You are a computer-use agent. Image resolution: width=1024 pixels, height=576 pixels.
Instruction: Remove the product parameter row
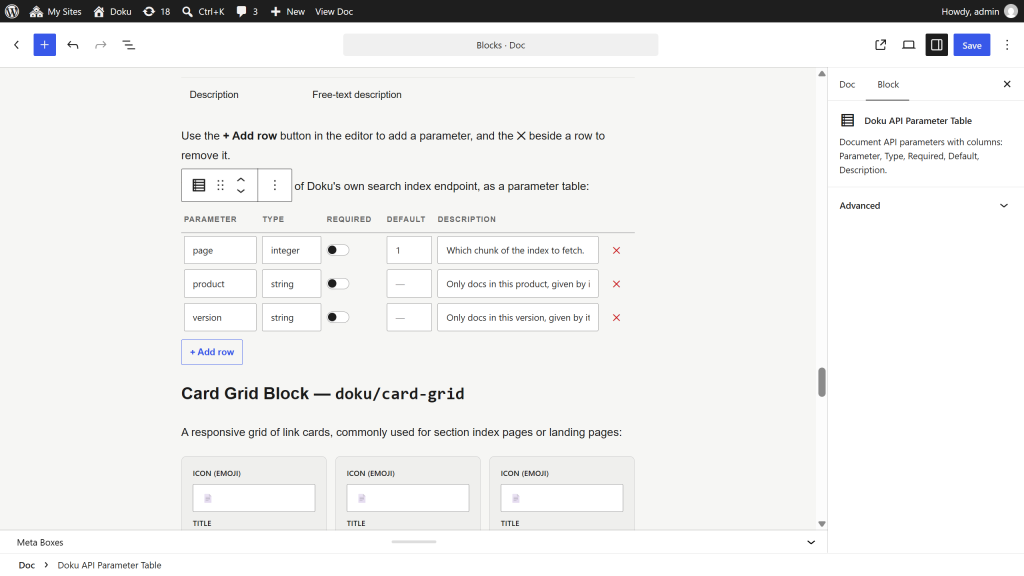[616, 284]
